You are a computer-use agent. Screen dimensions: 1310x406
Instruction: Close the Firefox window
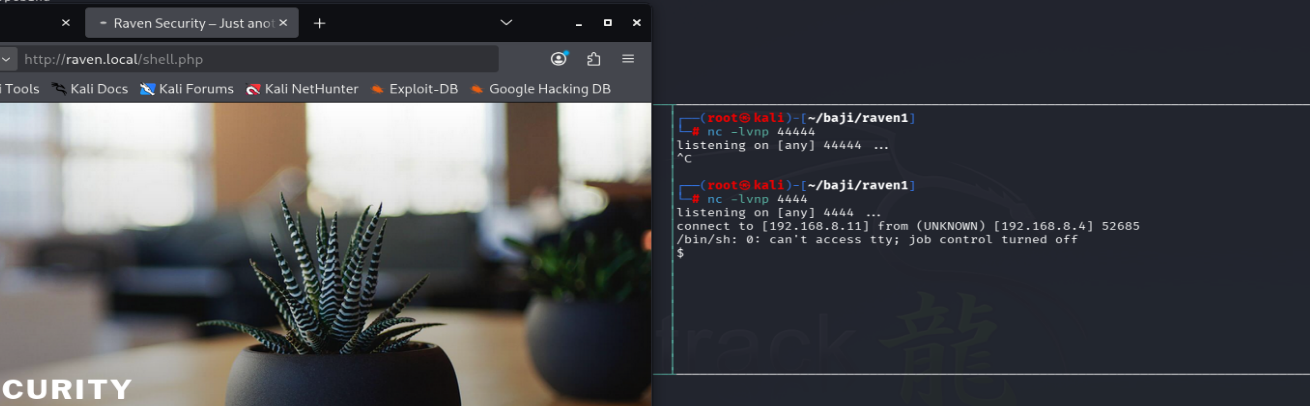636,22
